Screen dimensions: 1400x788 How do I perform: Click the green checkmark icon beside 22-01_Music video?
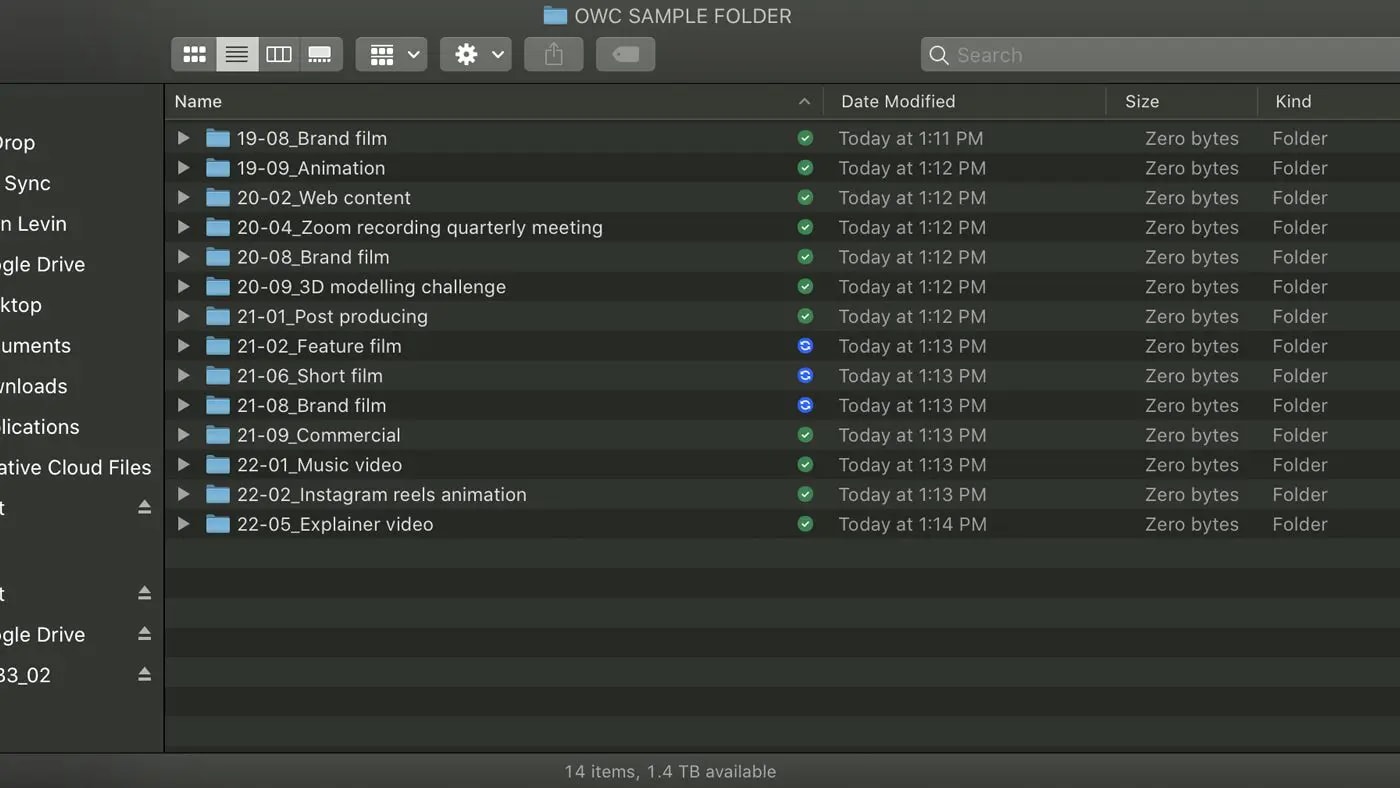click(x=805, y=465)
